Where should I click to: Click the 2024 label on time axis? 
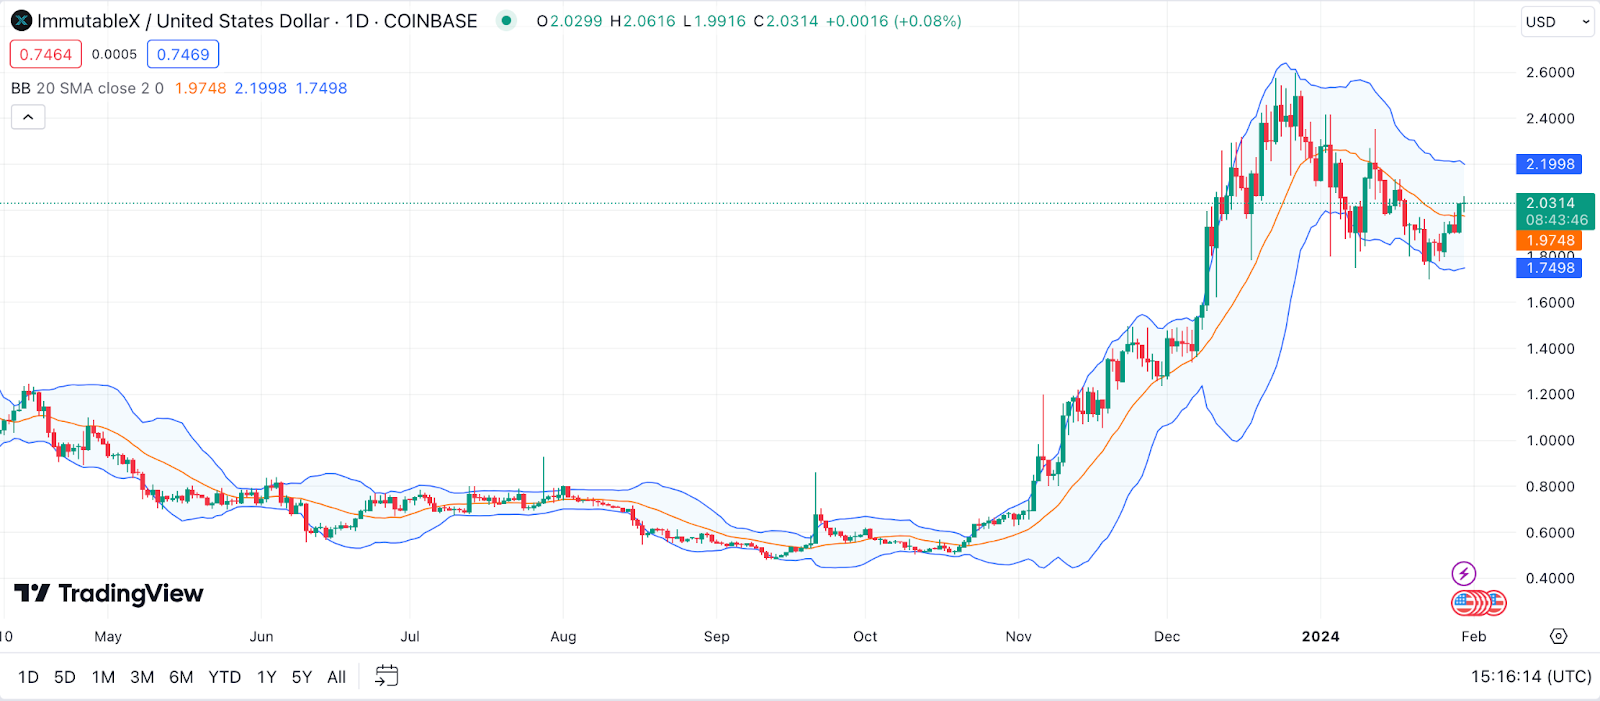coord(1320,636)
